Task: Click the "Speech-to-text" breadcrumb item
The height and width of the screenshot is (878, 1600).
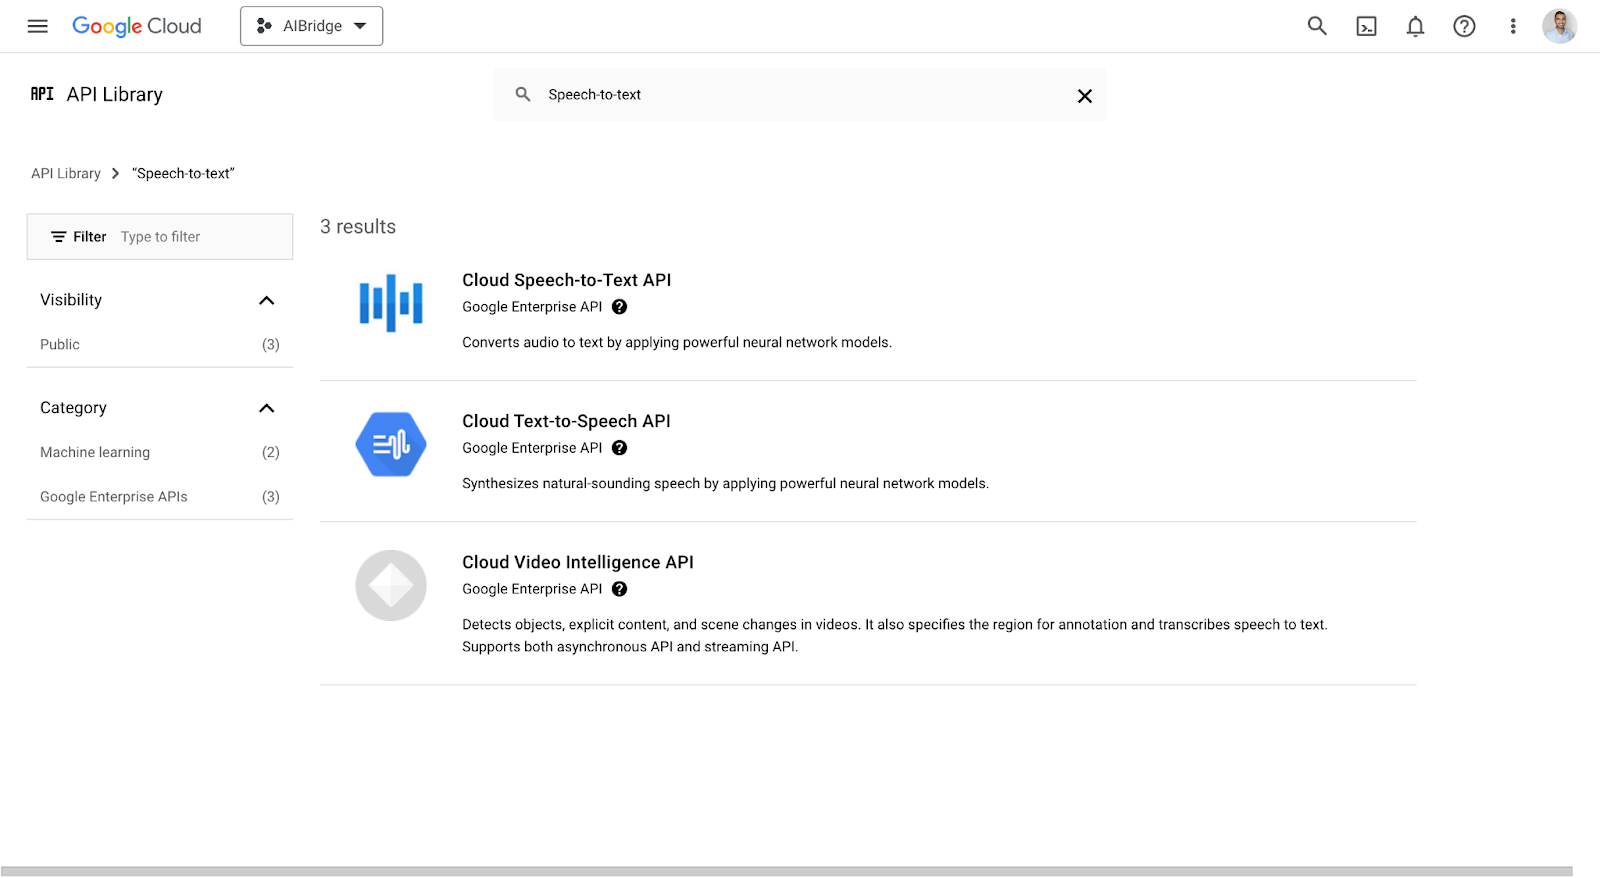Action: point(183,173)
